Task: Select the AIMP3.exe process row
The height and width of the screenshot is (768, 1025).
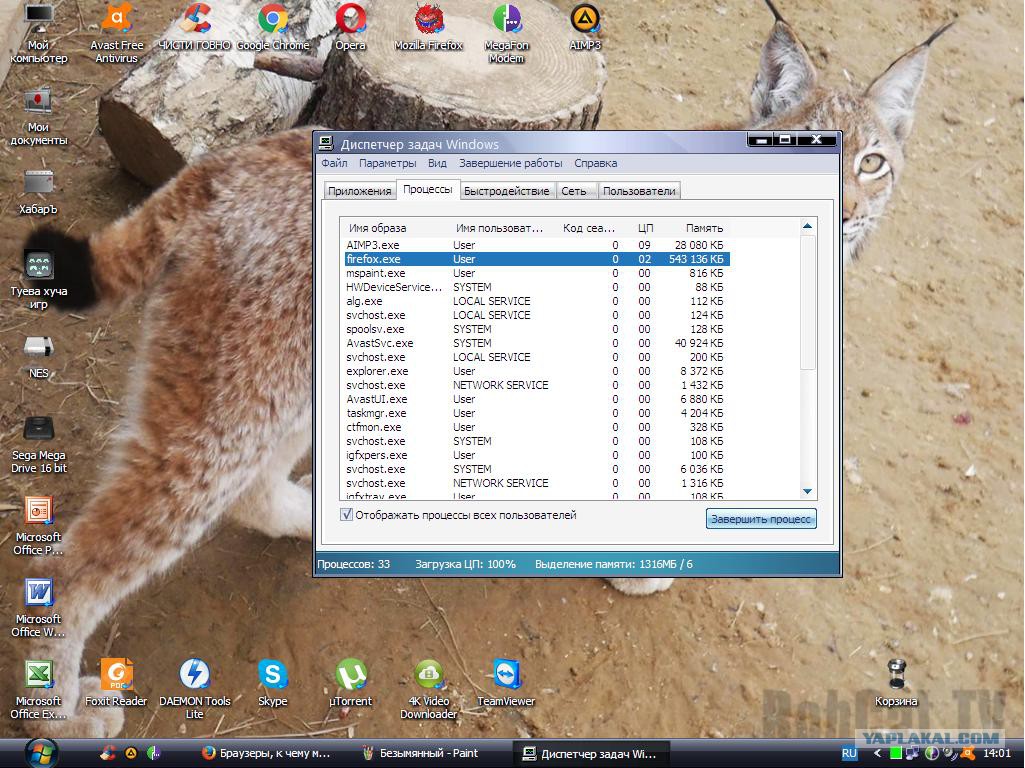Action: pyautogui.click(x=536, y=245)
